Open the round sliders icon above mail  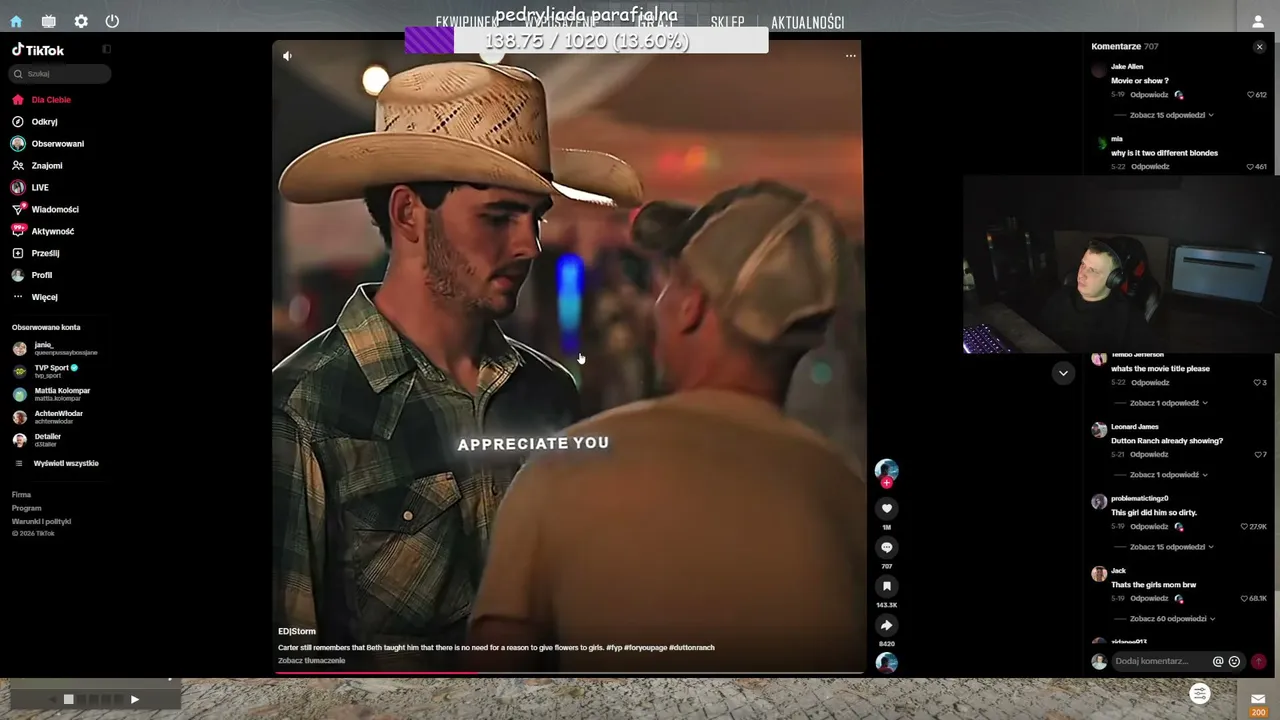tap(1199, 693)
